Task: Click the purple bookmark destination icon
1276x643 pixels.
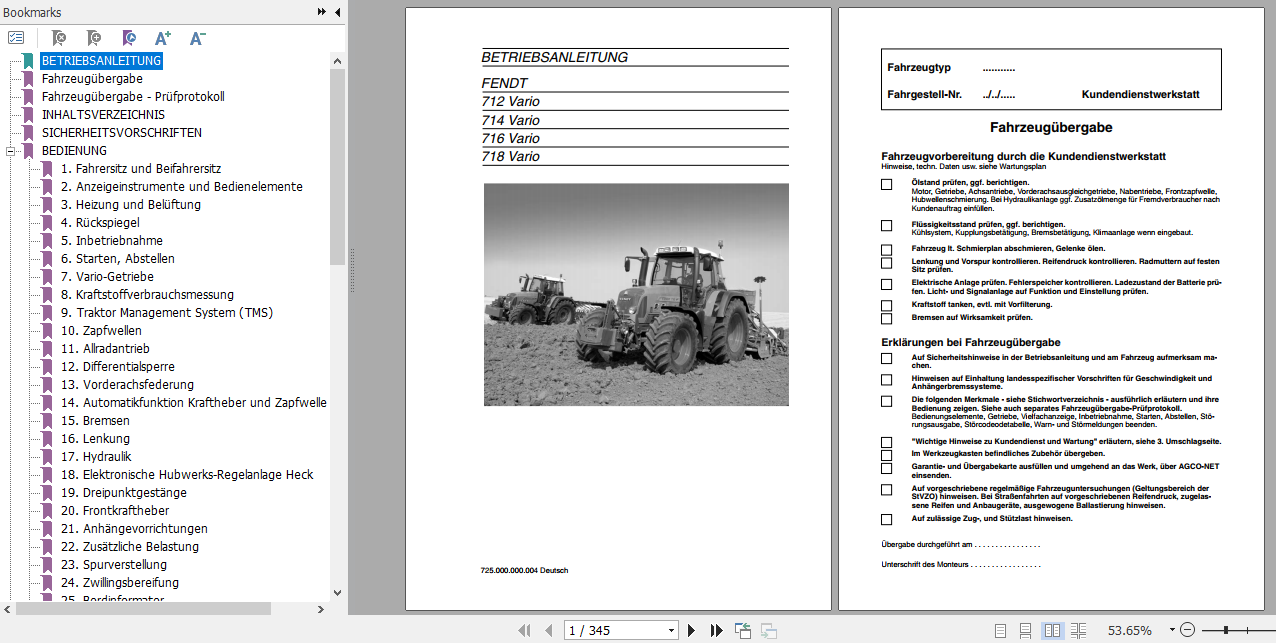Action: click(129, 38)
